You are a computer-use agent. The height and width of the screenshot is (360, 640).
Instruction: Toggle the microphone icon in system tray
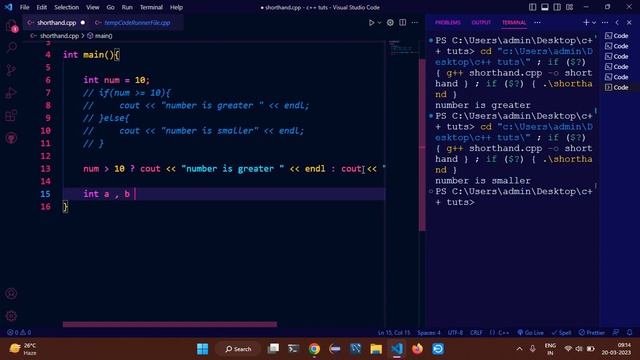(533, 349)
